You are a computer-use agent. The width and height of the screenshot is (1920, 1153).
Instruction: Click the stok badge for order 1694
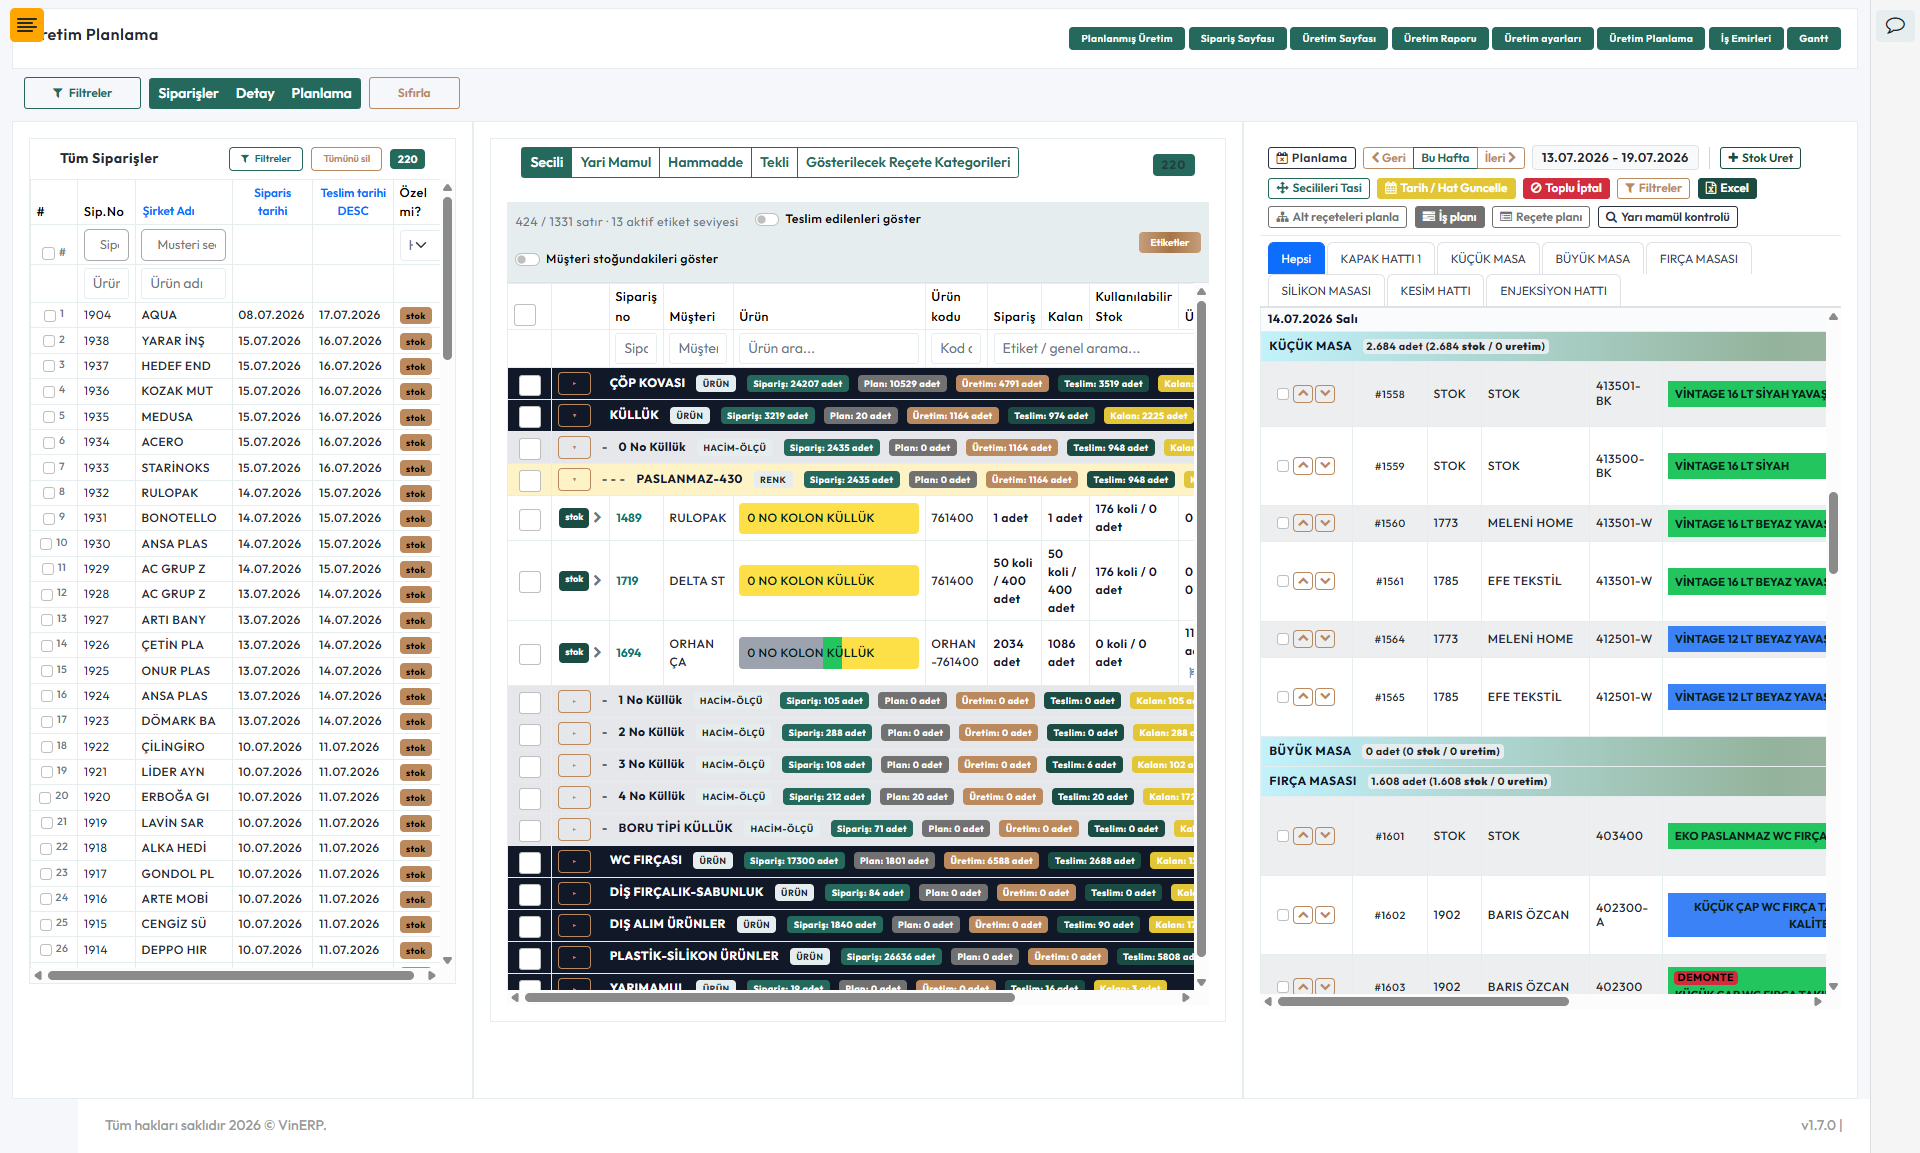(x=574, y=653)
